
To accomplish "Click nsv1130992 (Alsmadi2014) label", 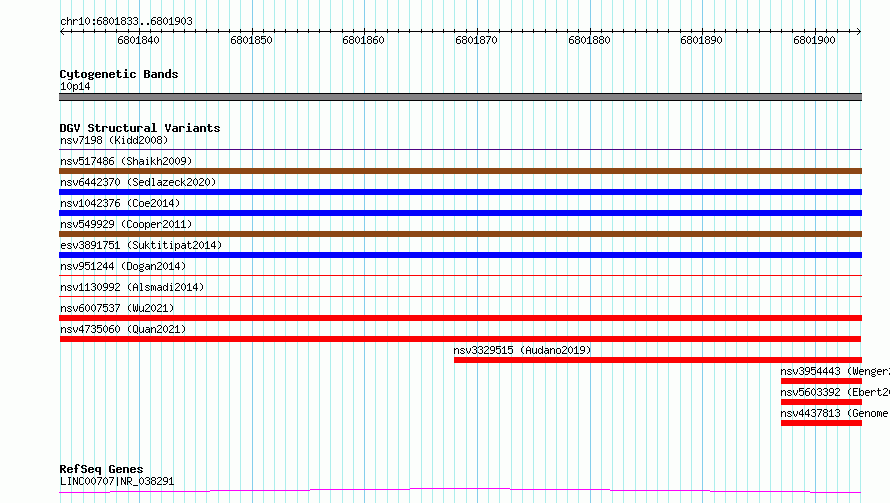I will click(132, 287).
